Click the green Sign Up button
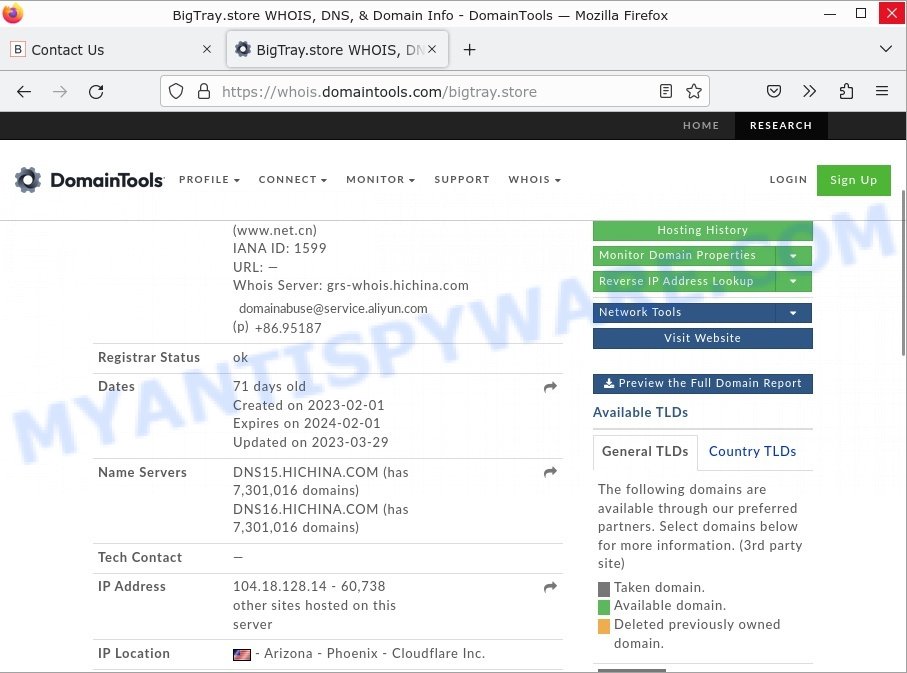This screenshot has width=907, height=673. point(853,180)
